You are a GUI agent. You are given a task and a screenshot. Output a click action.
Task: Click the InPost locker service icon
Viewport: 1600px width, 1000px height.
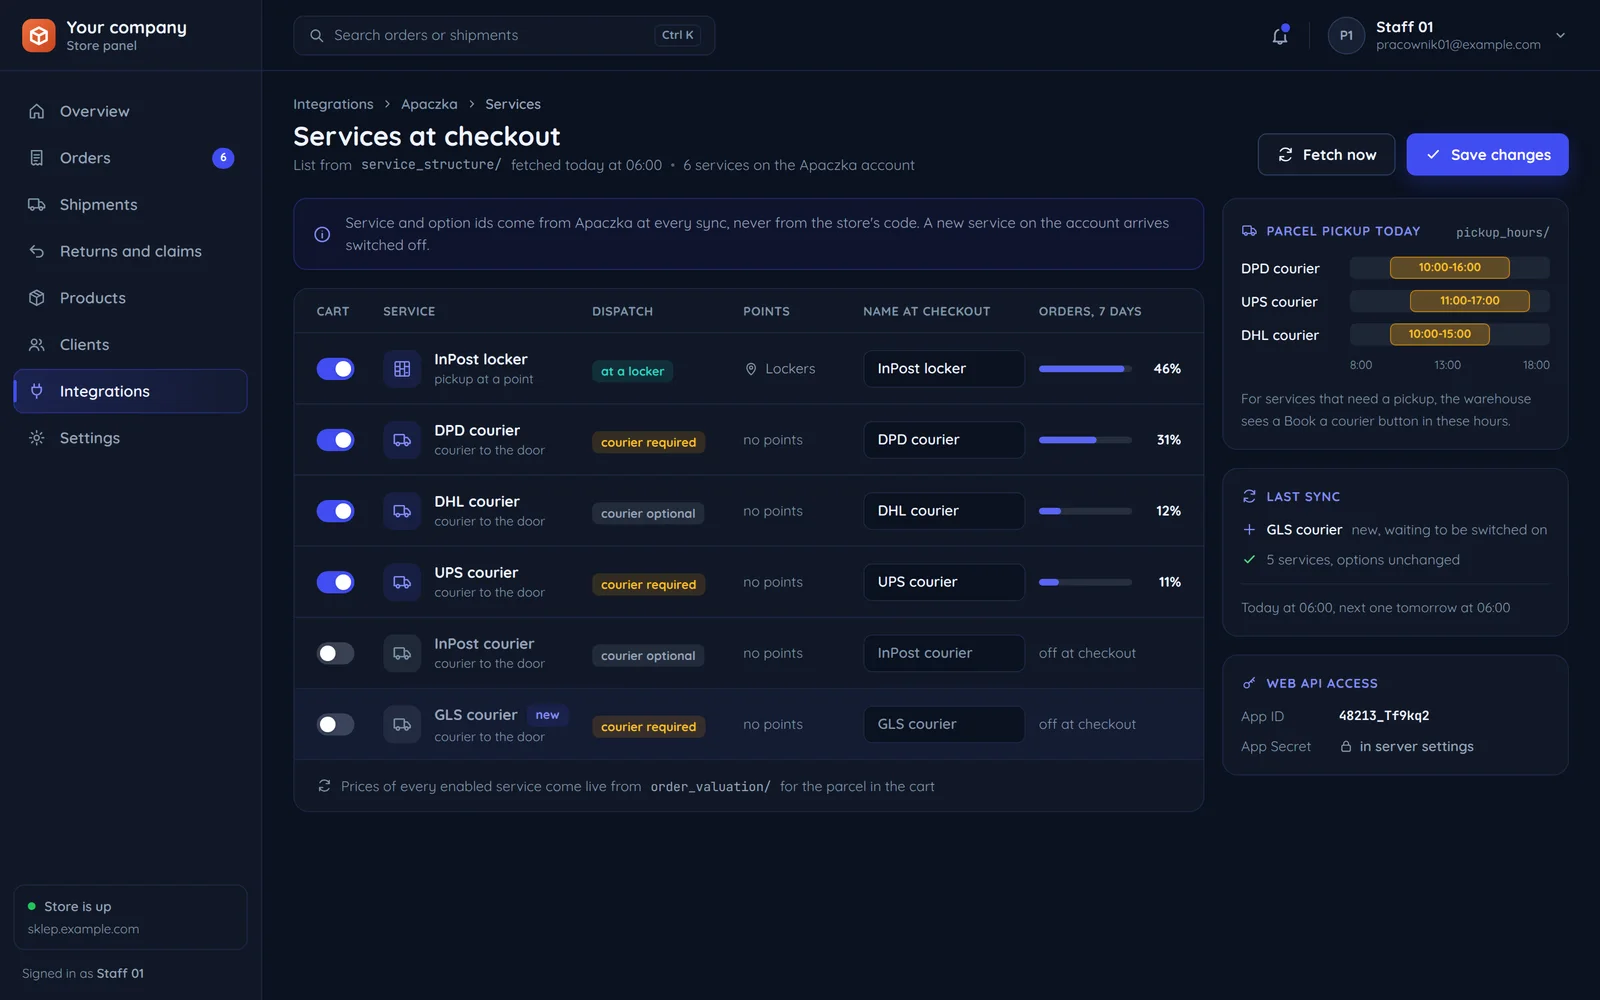pos(402,369)
